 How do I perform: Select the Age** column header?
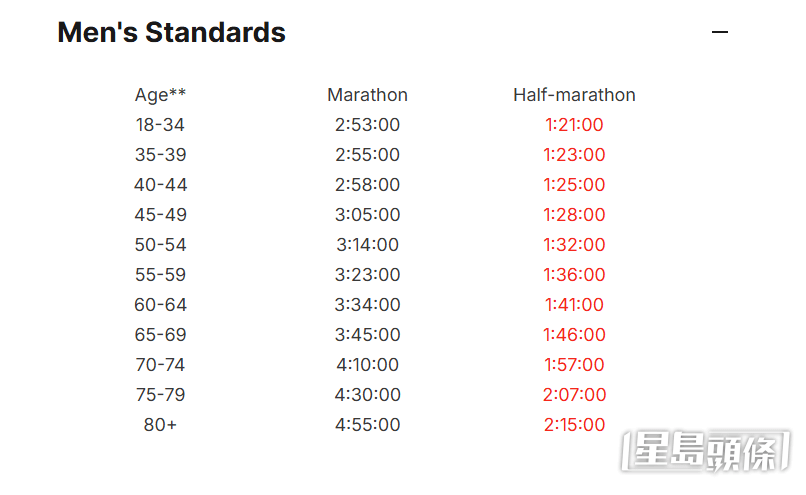pyautogui.click(x=160, y=95)
